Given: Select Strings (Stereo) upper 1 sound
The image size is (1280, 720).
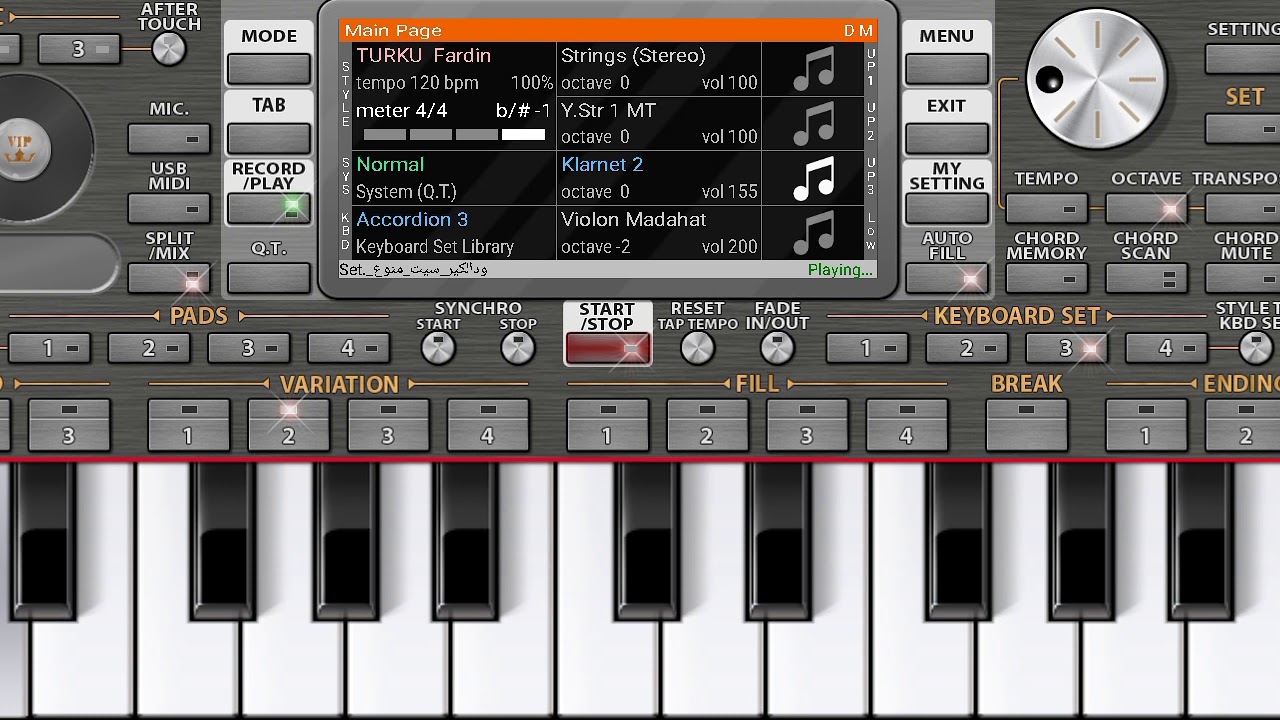Looking at the screenshot, I should pyautogui.click(x=659, y=69).
